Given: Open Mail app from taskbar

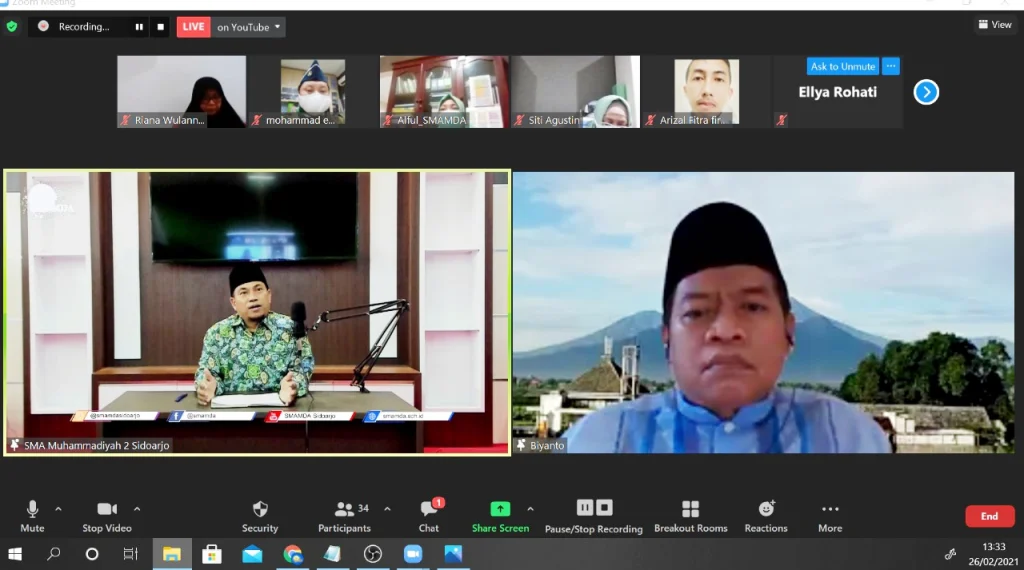Looking at the screenshot, I should (x=252, y=554).
